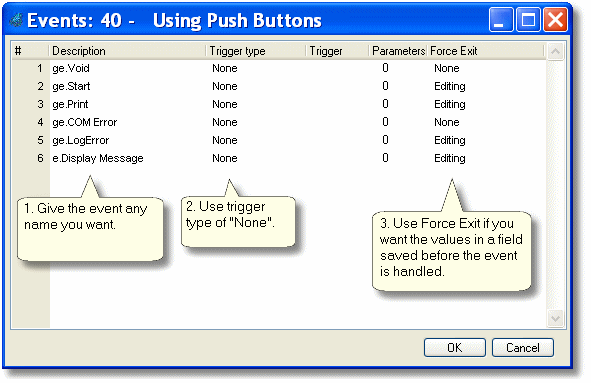Click the application icon in title bar

16,20
